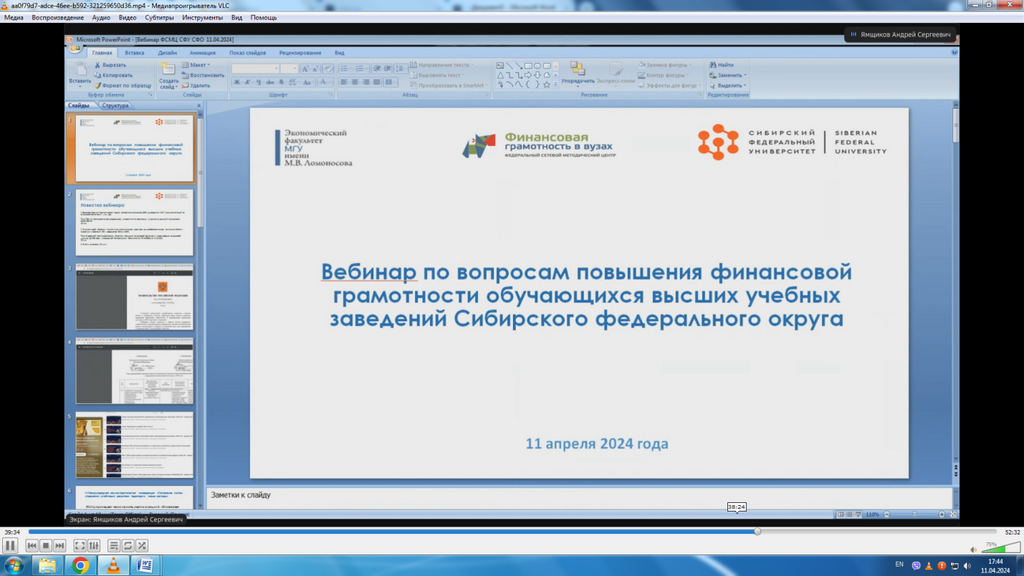Select the slide 2 thumbnail Повестка вебинара
The width and height of the screenshot is (1024, 576).
[x=135, y=223]
